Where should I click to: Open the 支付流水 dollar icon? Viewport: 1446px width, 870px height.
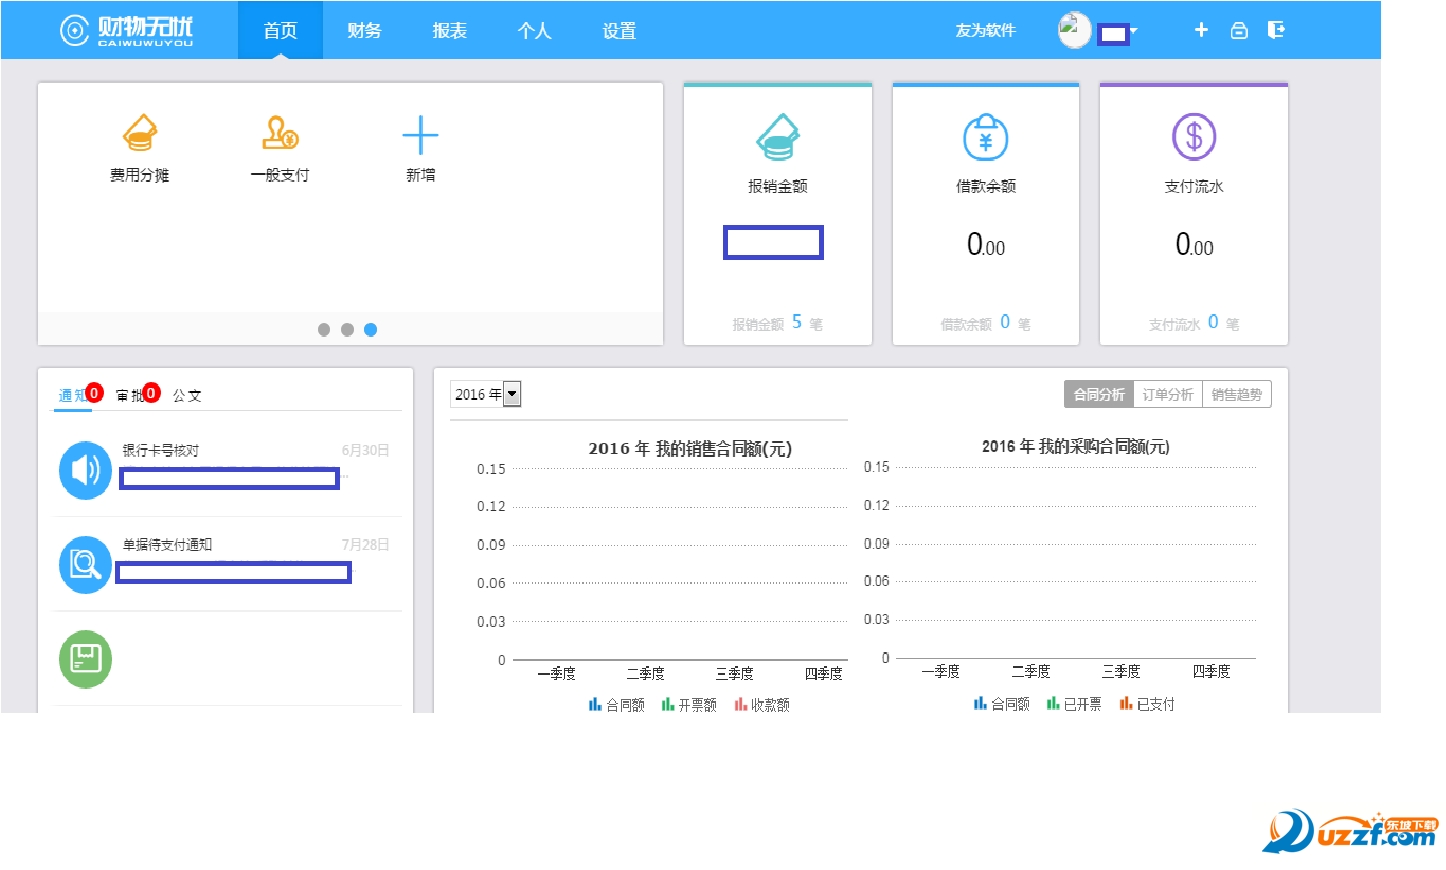click(1194, 137)
